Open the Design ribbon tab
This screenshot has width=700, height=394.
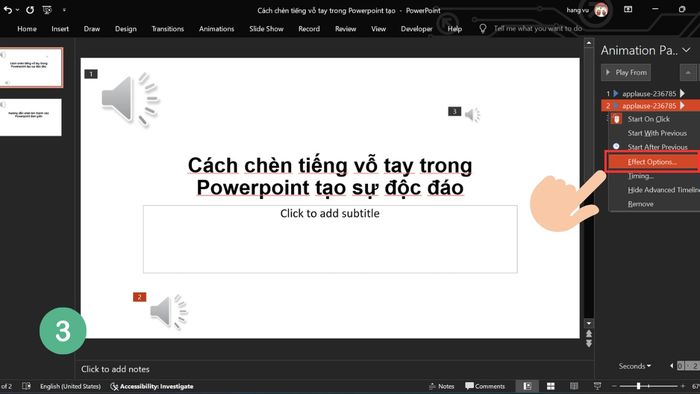(125, 29)
